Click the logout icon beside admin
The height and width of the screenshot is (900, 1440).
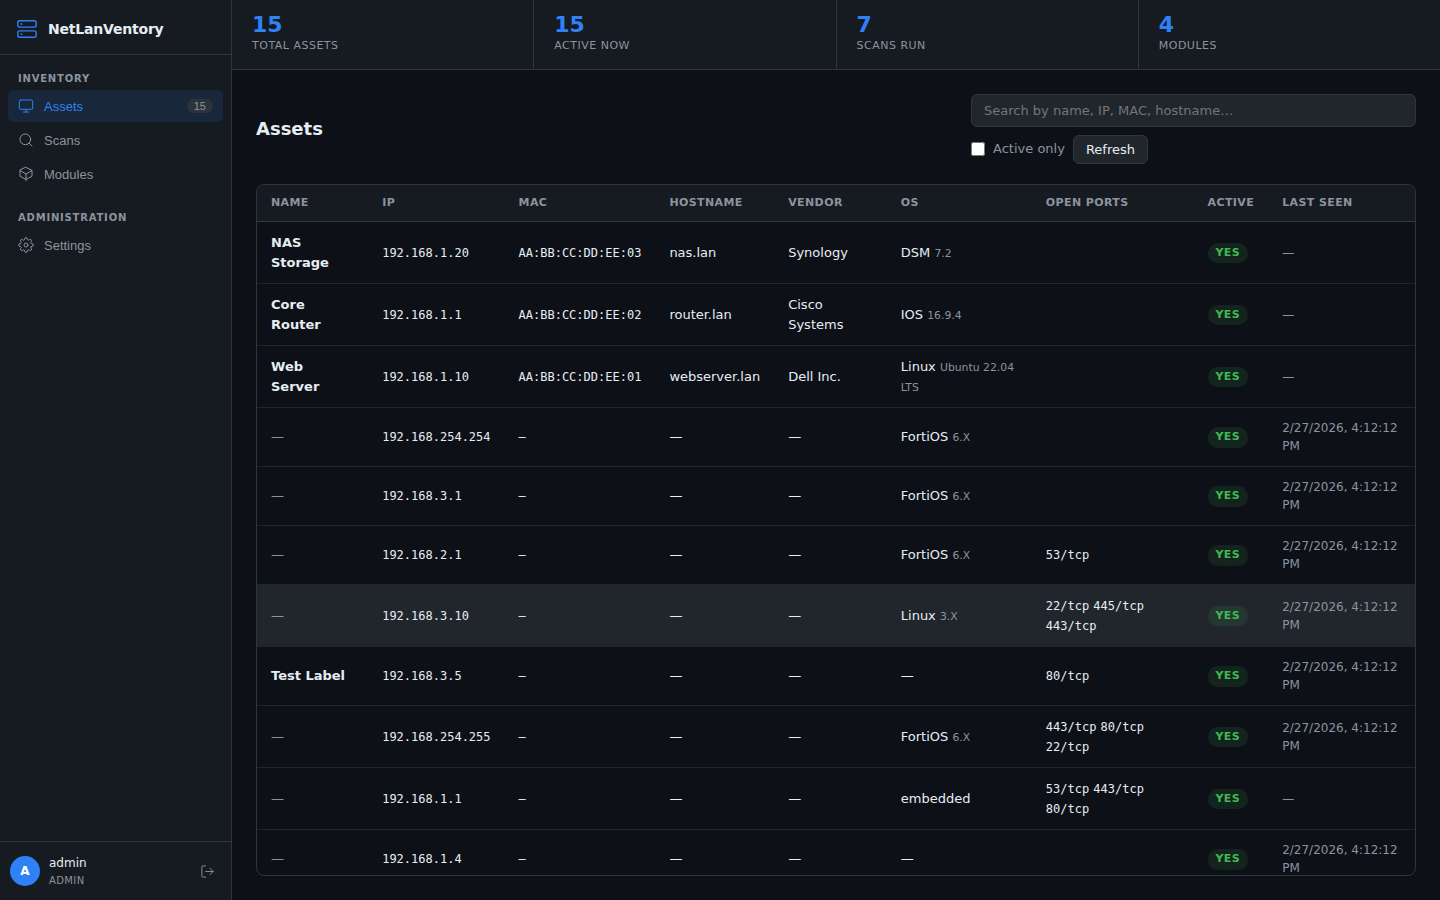click(208, 871)
